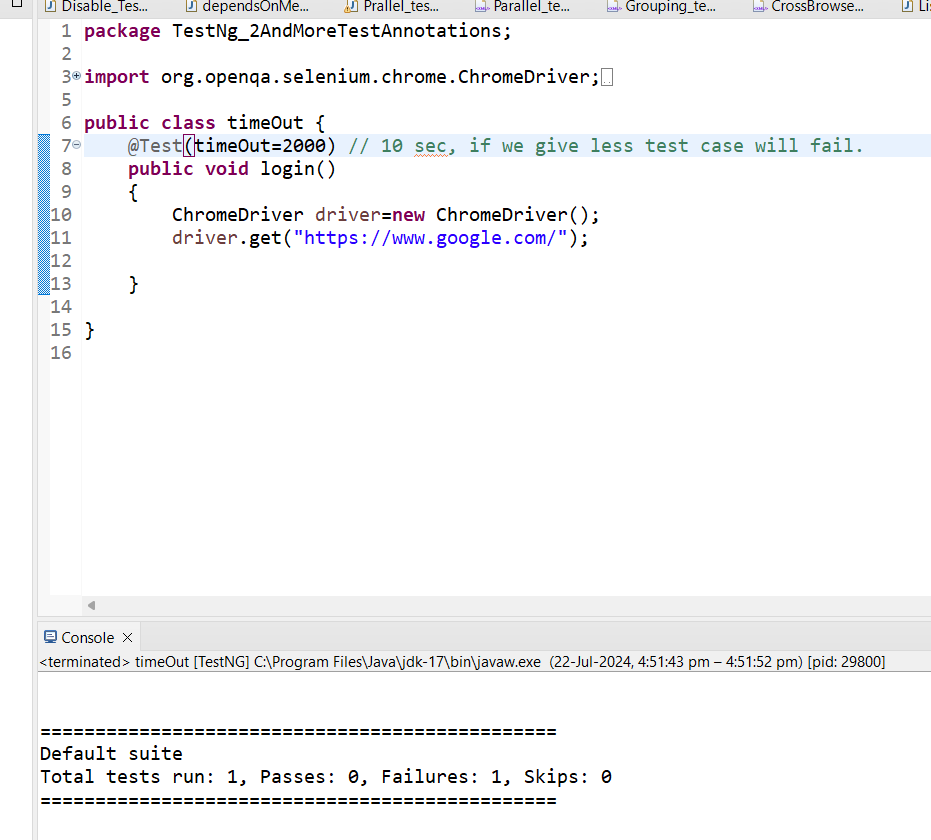The image size is (931, 840).
Task: Click the horizontal scrollbar left arrow
Action: coord(91,606)
